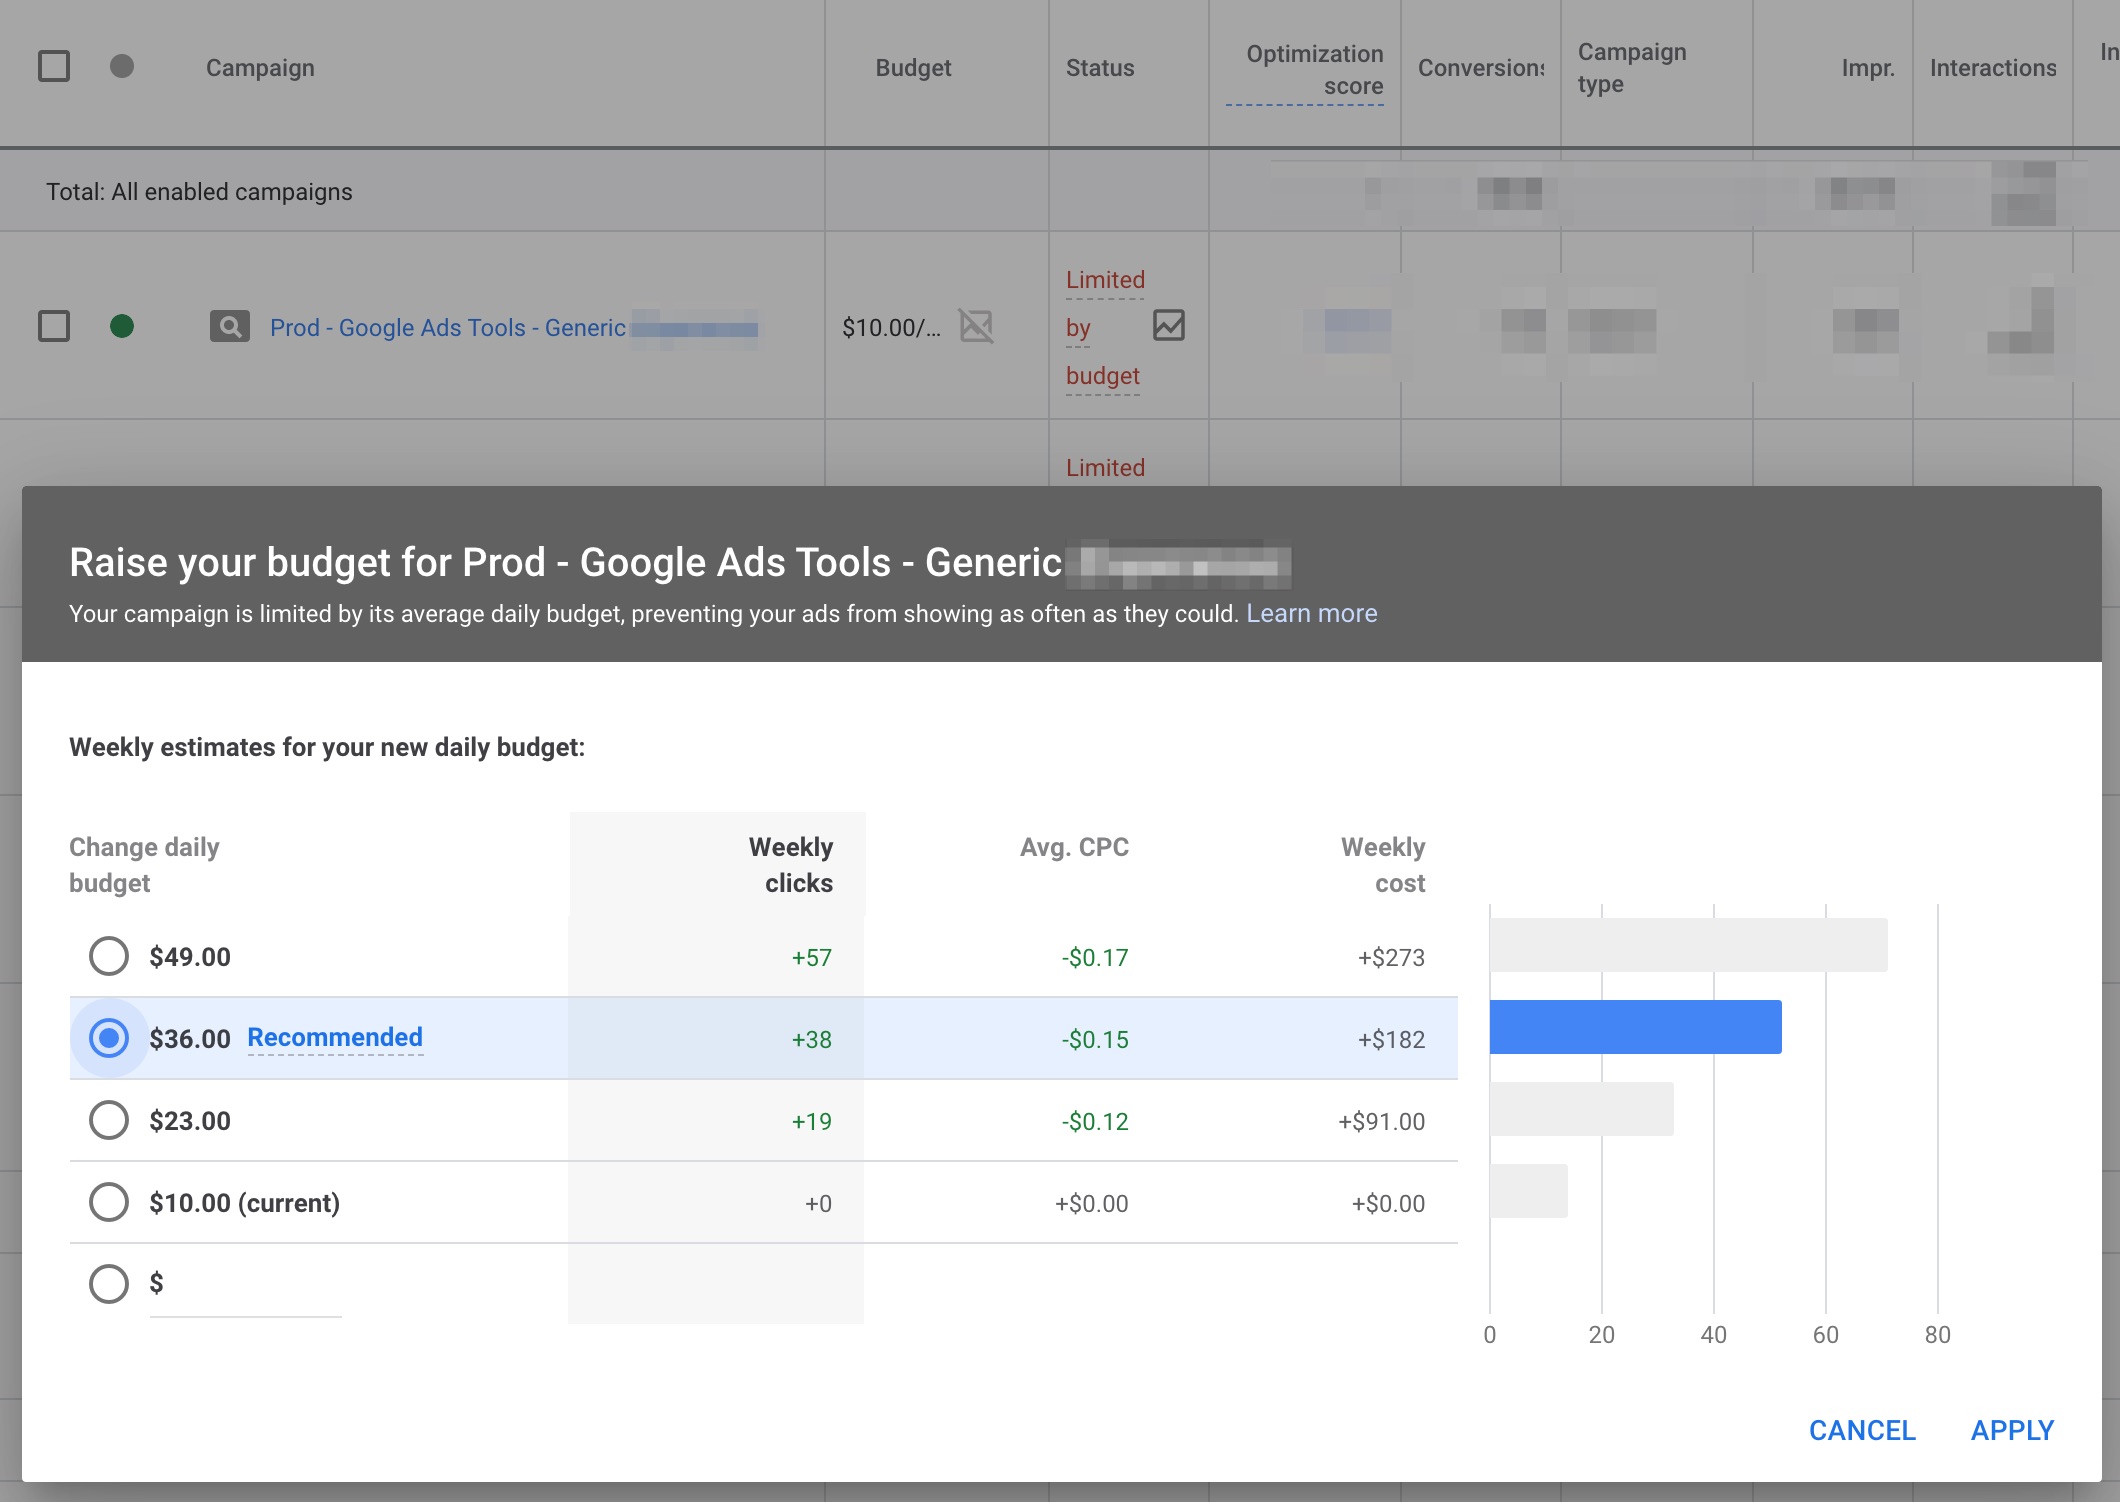Screen dimensions: 2120x1502
Task: Open the Learn more link
Action: [x=1311, y=613]
